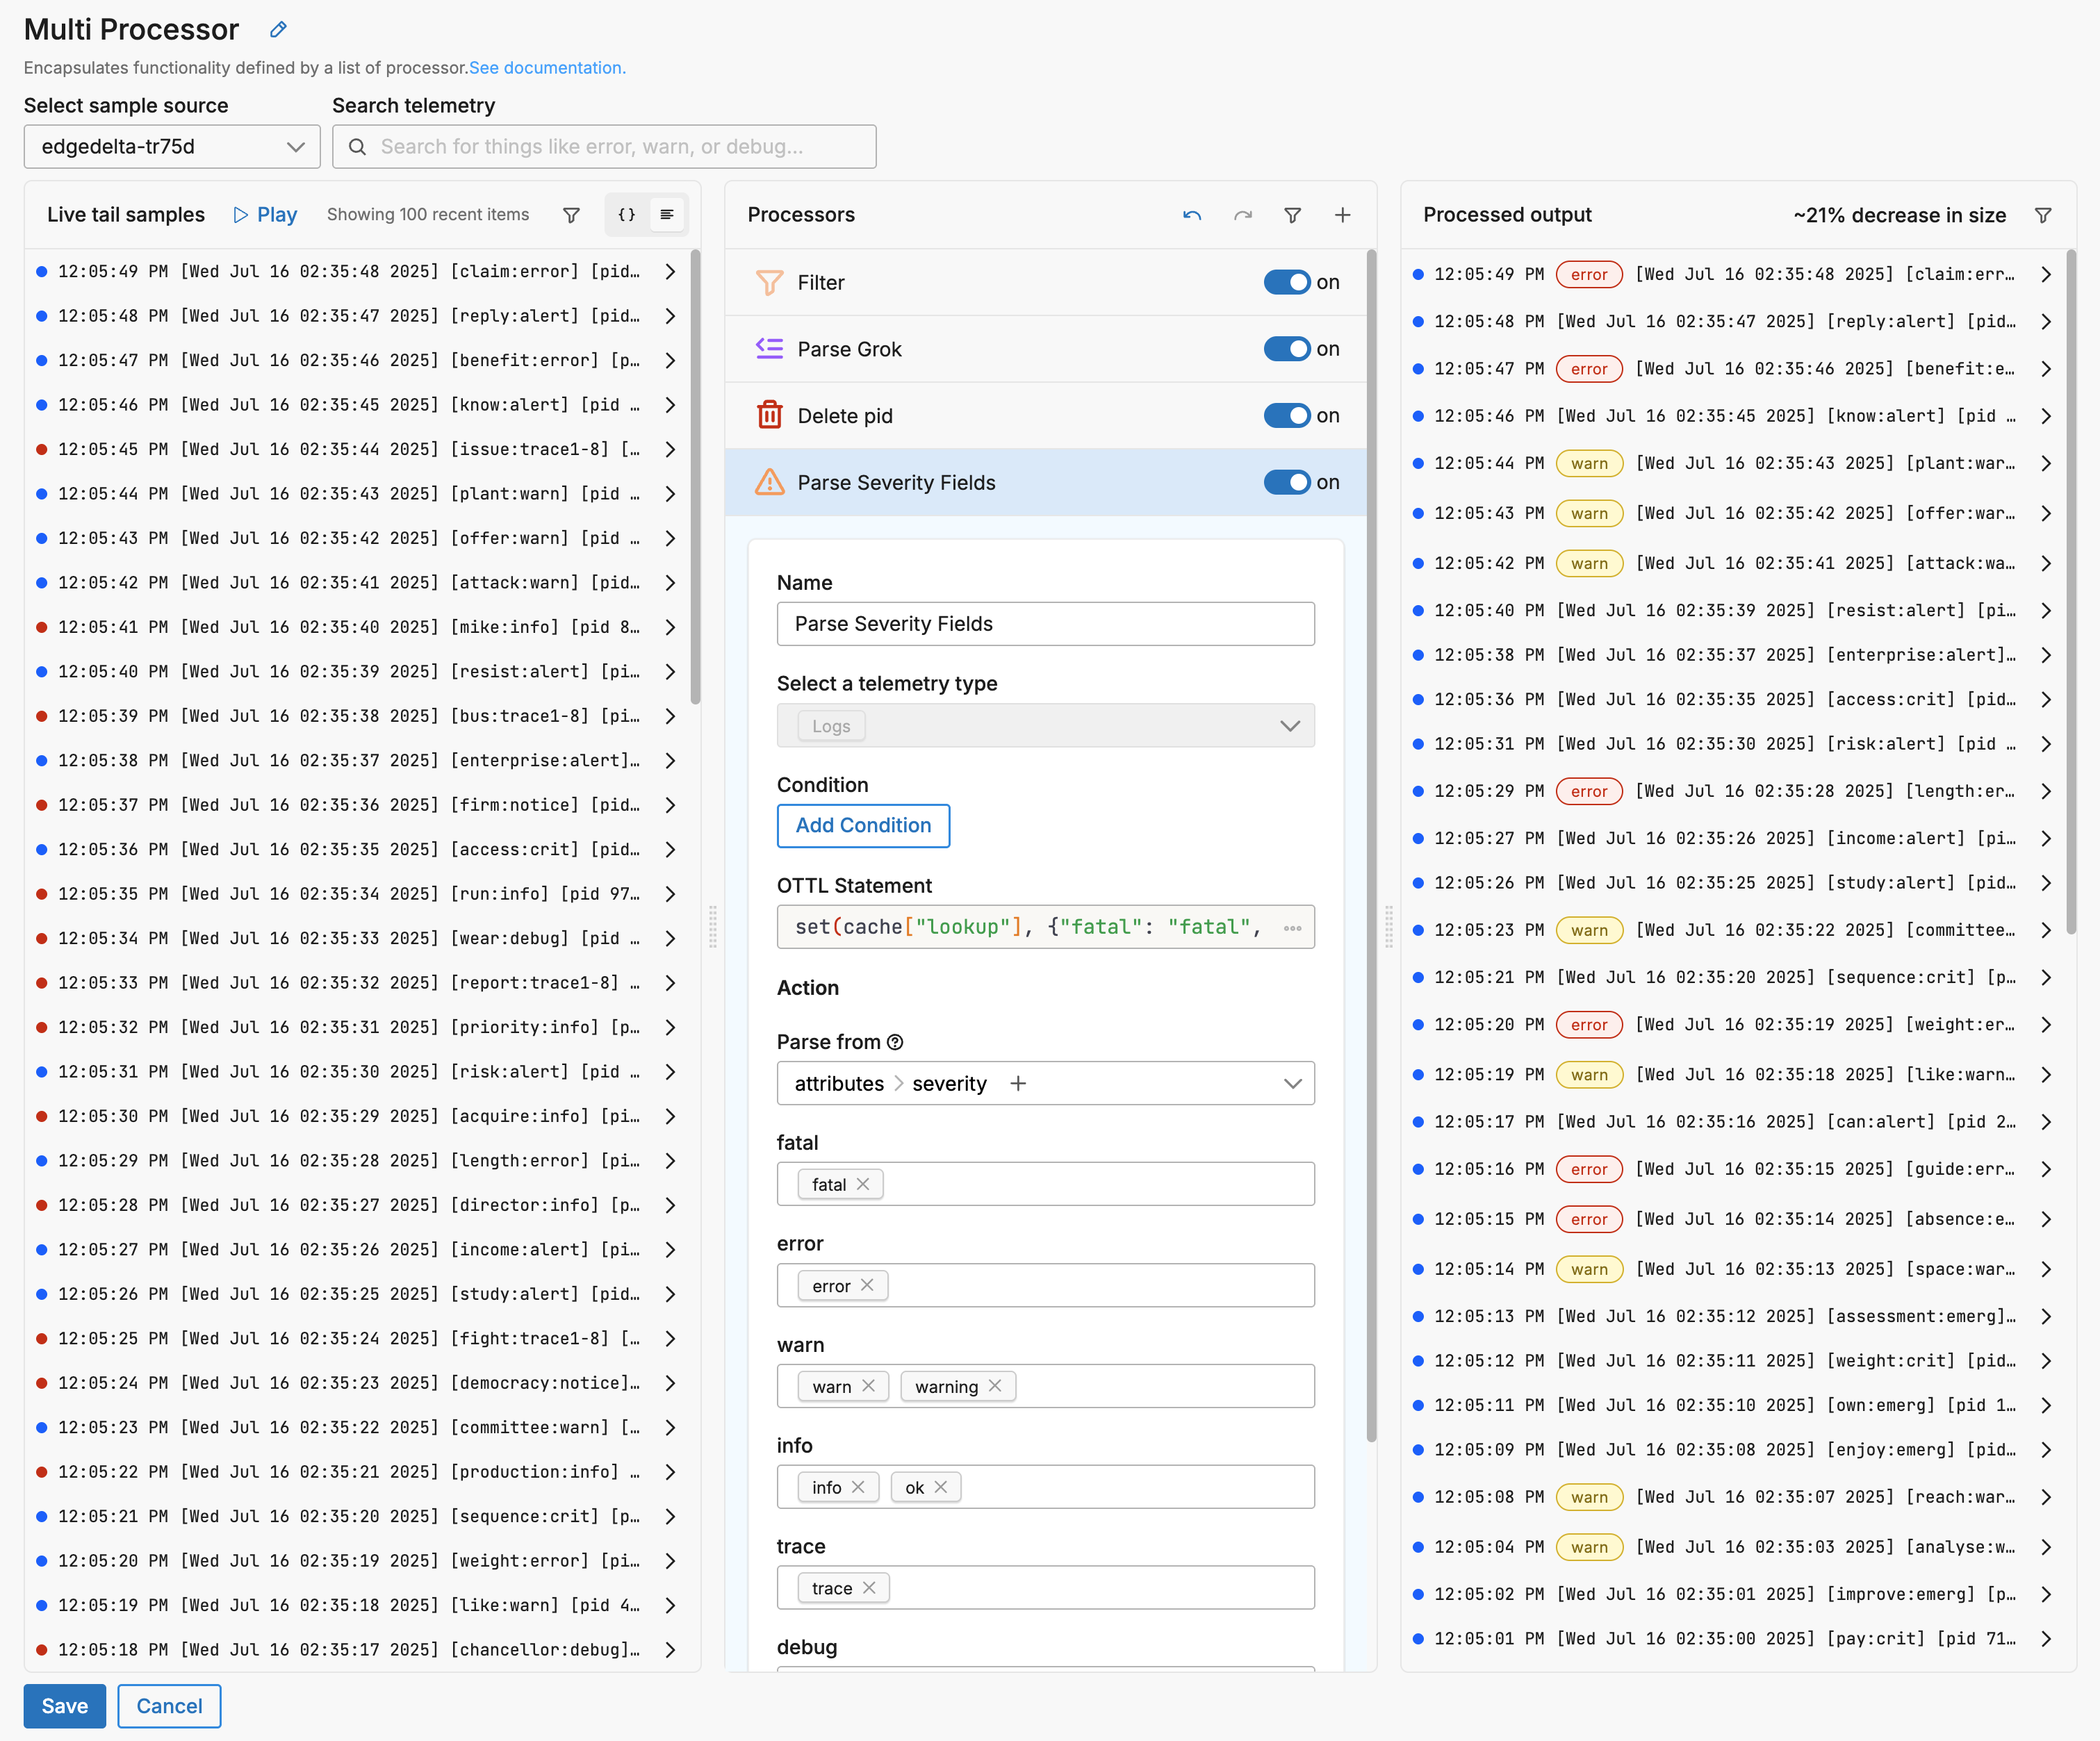Screen dimensions: 2100x1741
Task: Remove the fatal tag
Action: click(863, 1184)
